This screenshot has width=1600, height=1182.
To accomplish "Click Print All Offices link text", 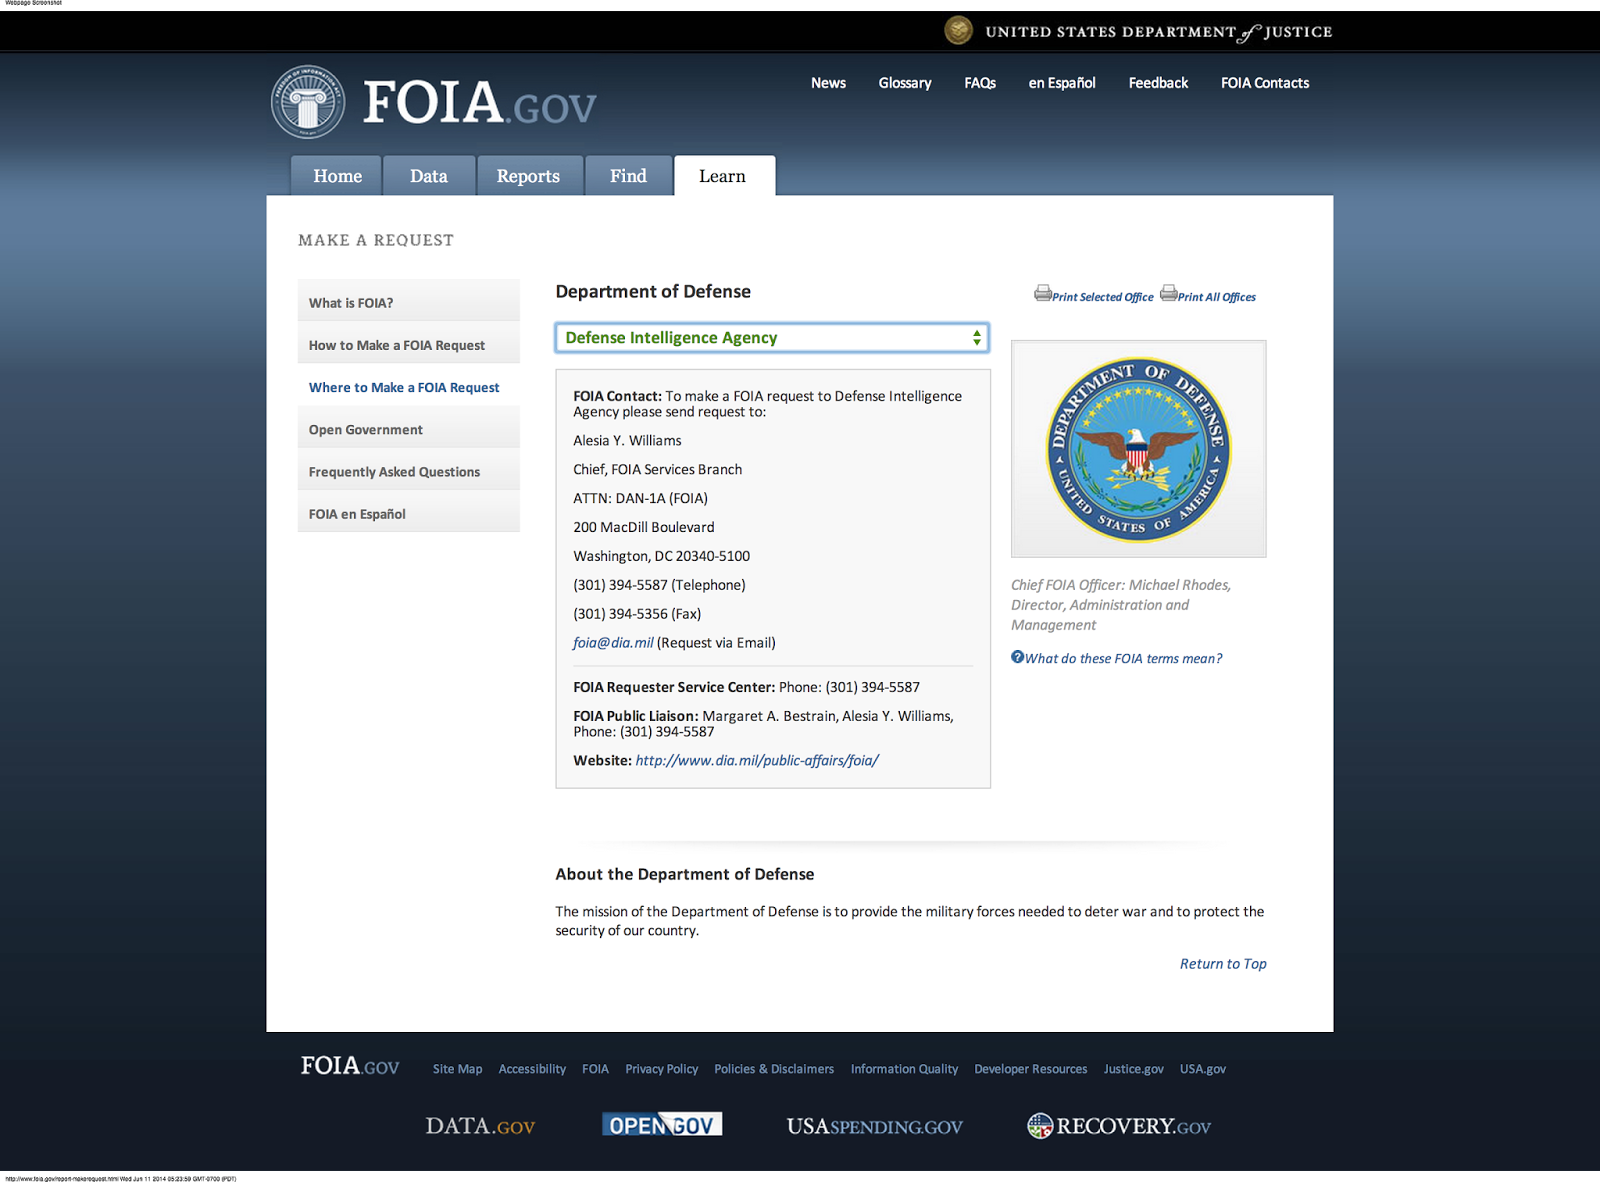I will [1216, 297].
